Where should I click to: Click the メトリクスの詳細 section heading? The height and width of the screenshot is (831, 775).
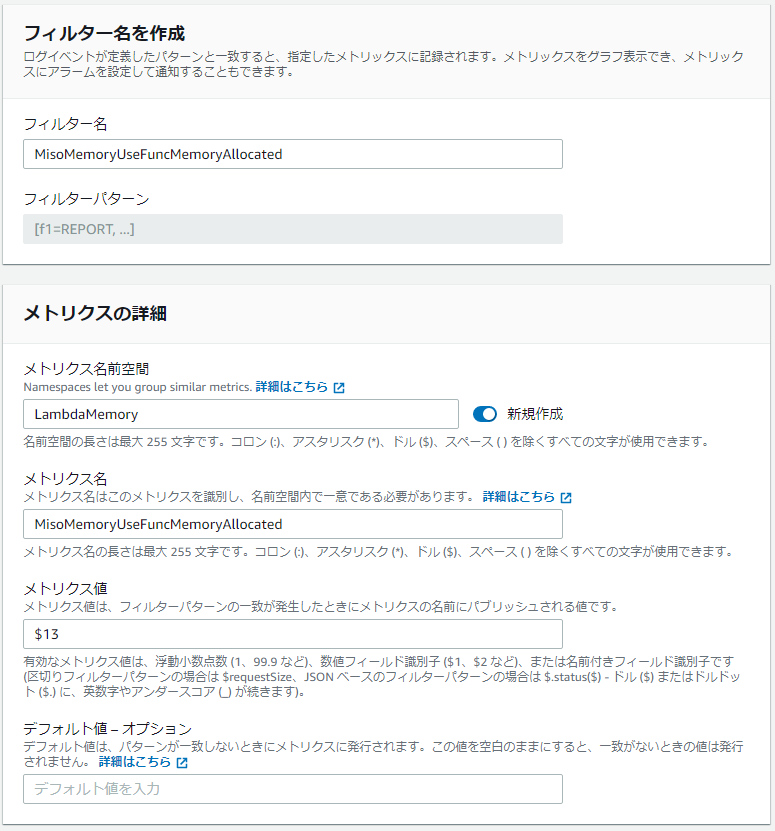pyautogui.click(x=94, y=313)
